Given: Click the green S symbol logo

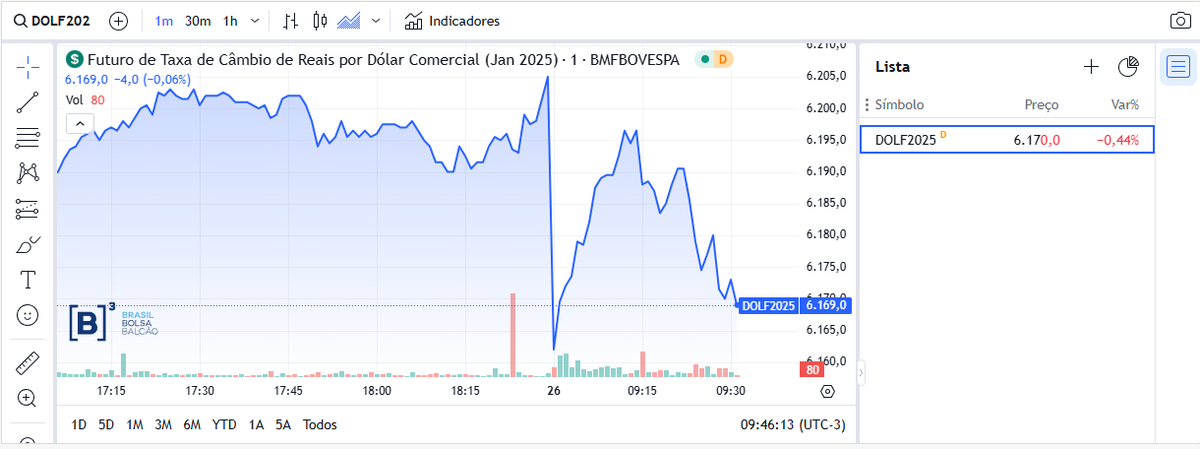Looking at the screenshot, I should point(74,60).
